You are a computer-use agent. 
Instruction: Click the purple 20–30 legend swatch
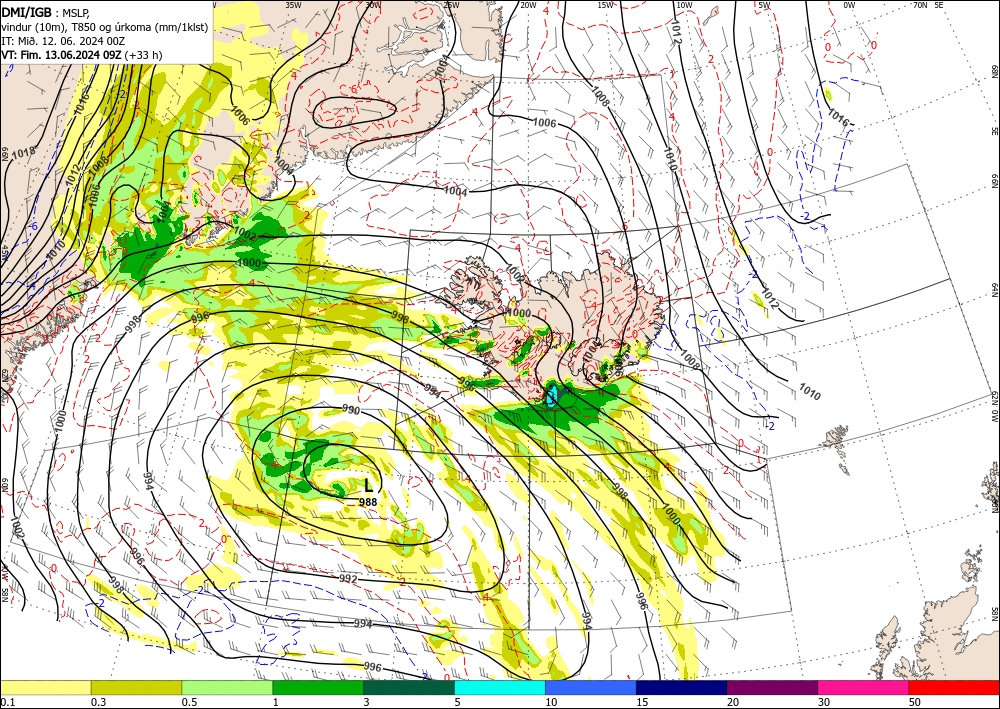tap(772, 687)
